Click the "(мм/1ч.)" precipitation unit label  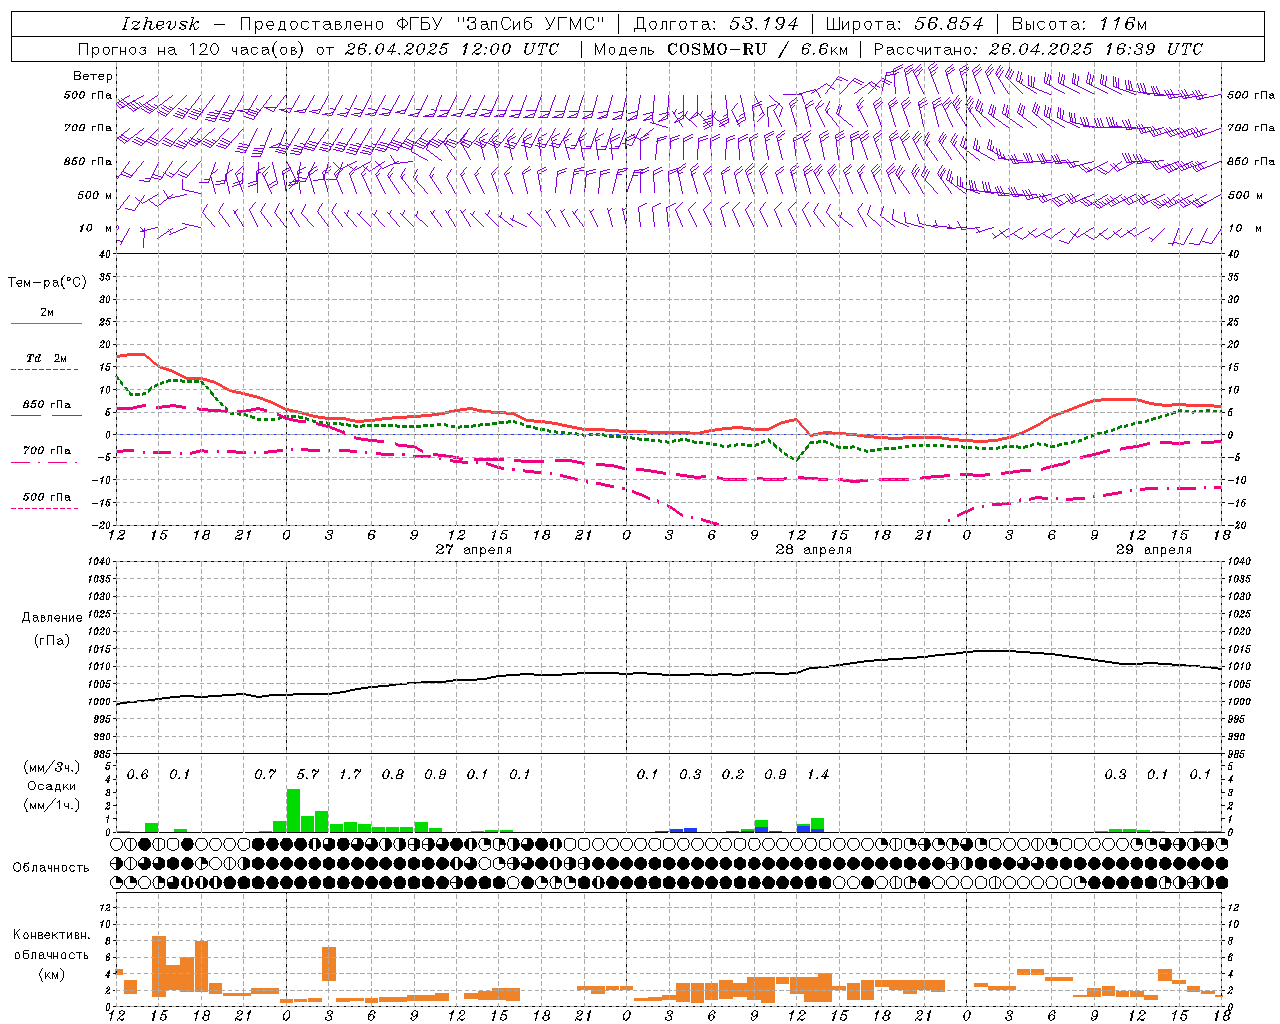pos(52,805)
